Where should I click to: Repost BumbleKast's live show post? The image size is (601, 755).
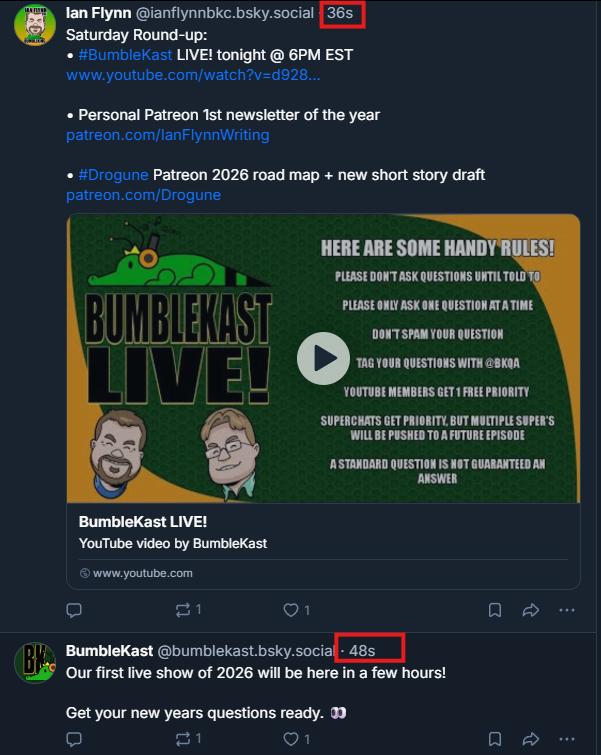coord(184,739)
